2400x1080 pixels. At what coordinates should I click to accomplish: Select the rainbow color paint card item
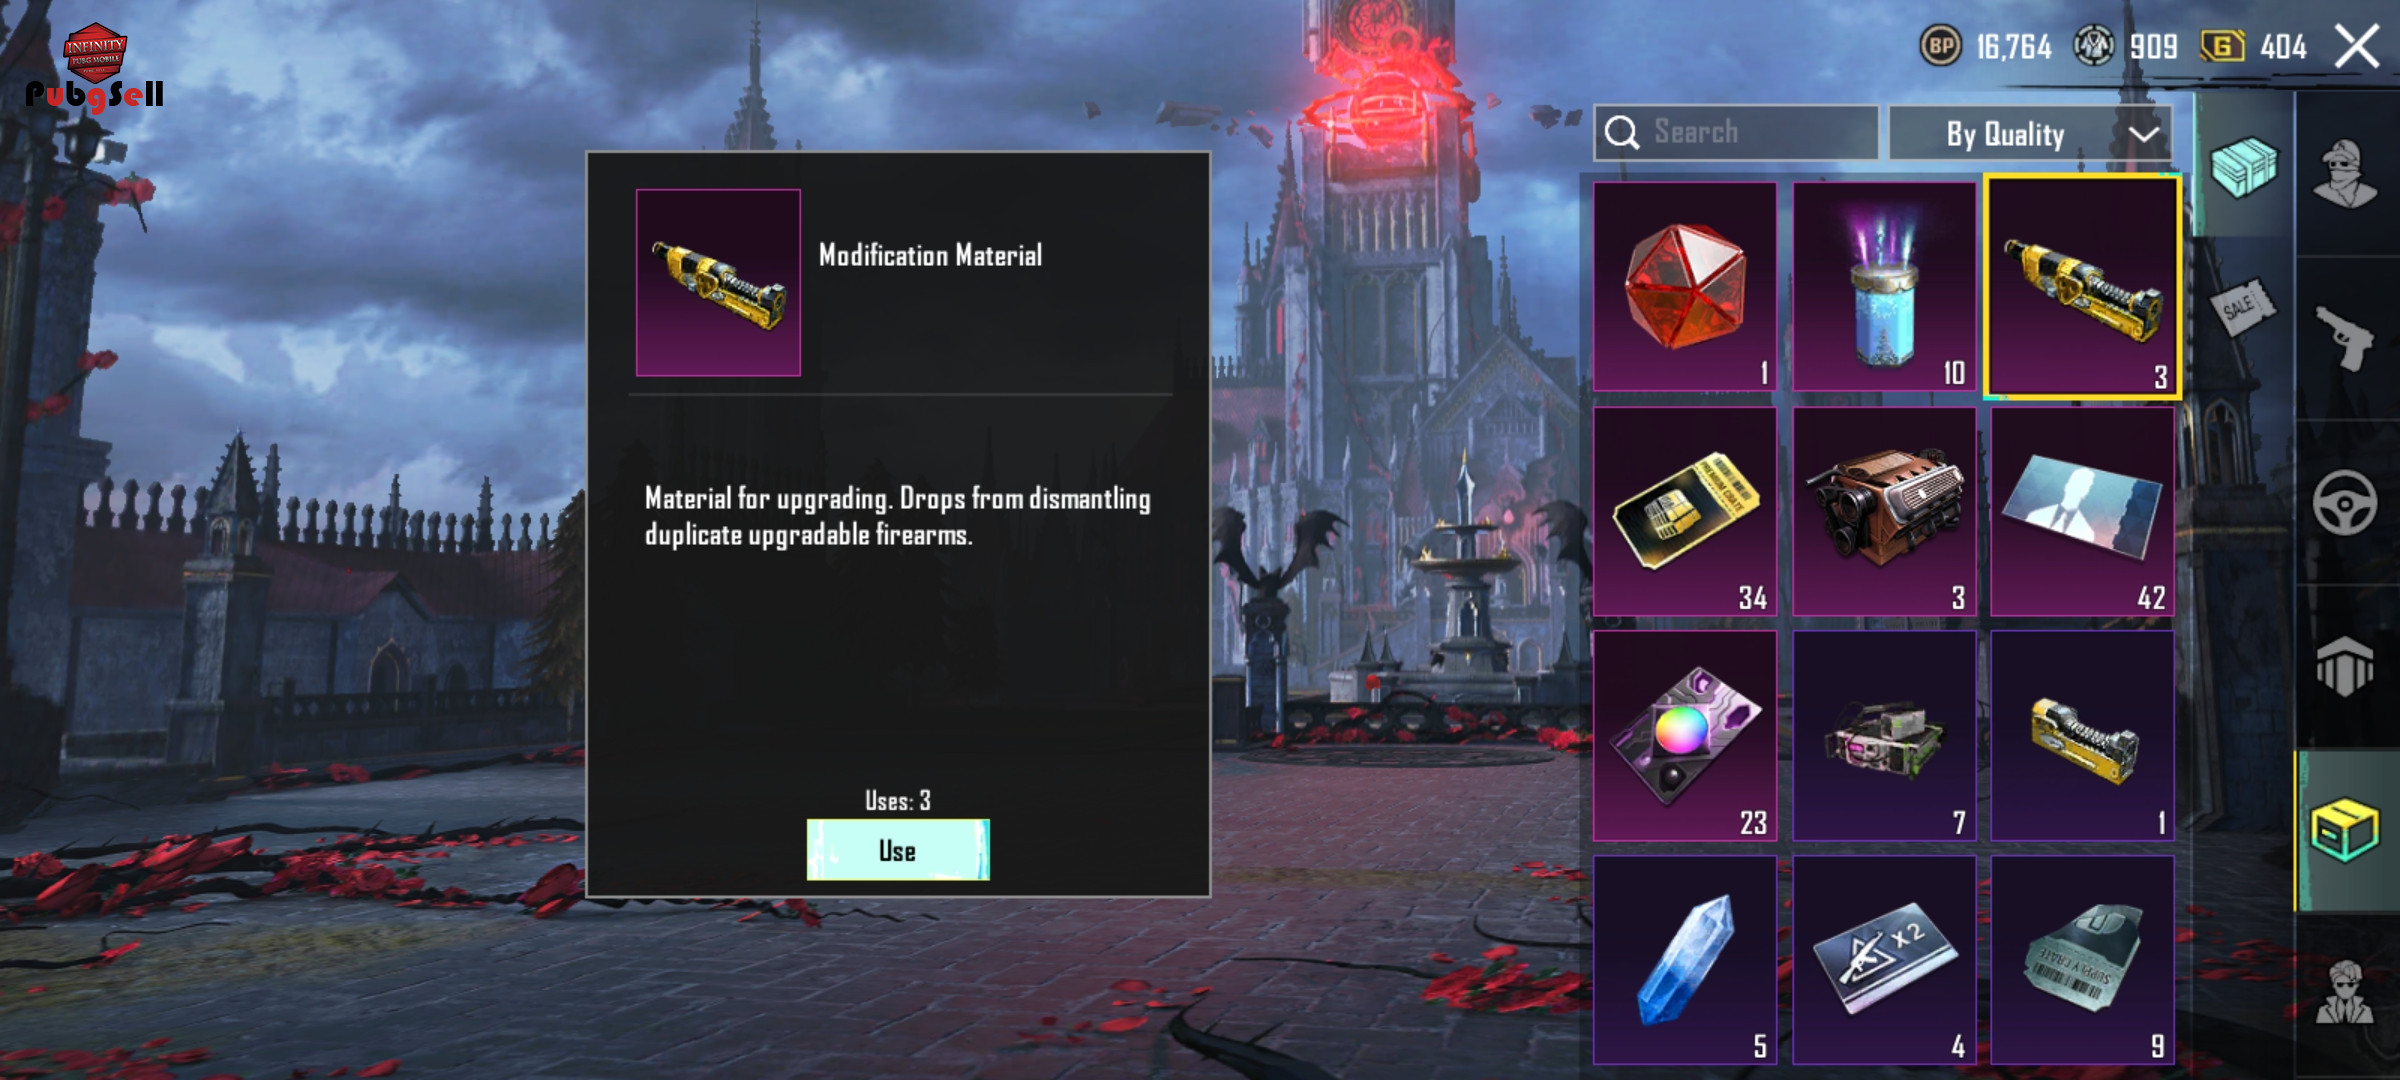click(1685, 736)
